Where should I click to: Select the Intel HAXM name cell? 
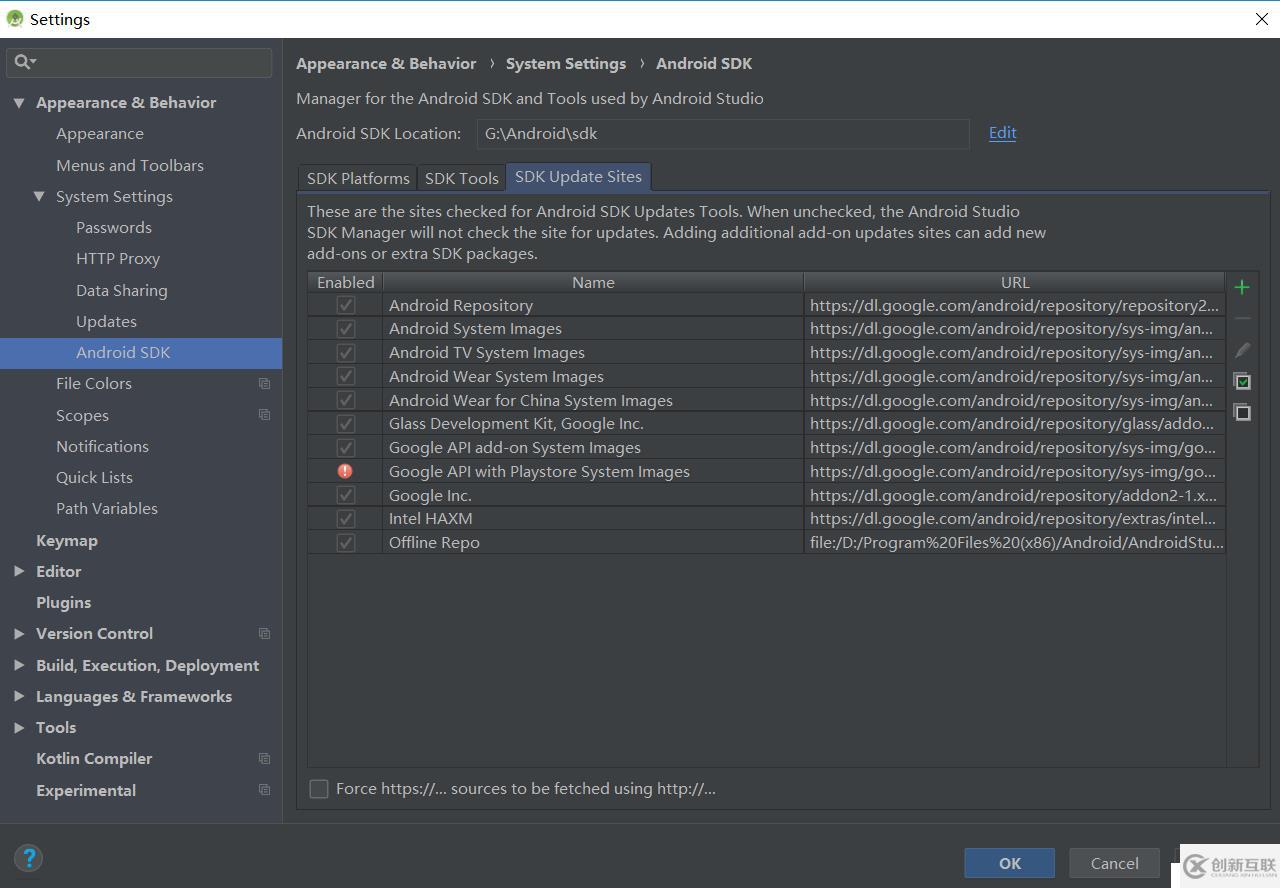tap(593, 518)
